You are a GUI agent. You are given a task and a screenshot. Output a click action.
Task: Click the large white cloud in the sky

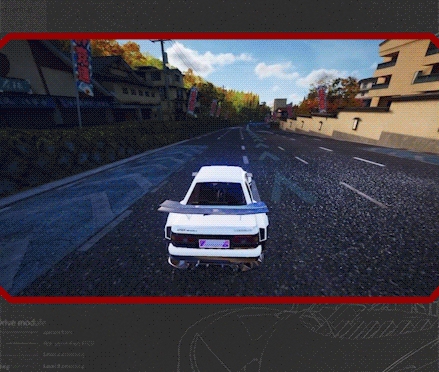[x=202, y=59]
